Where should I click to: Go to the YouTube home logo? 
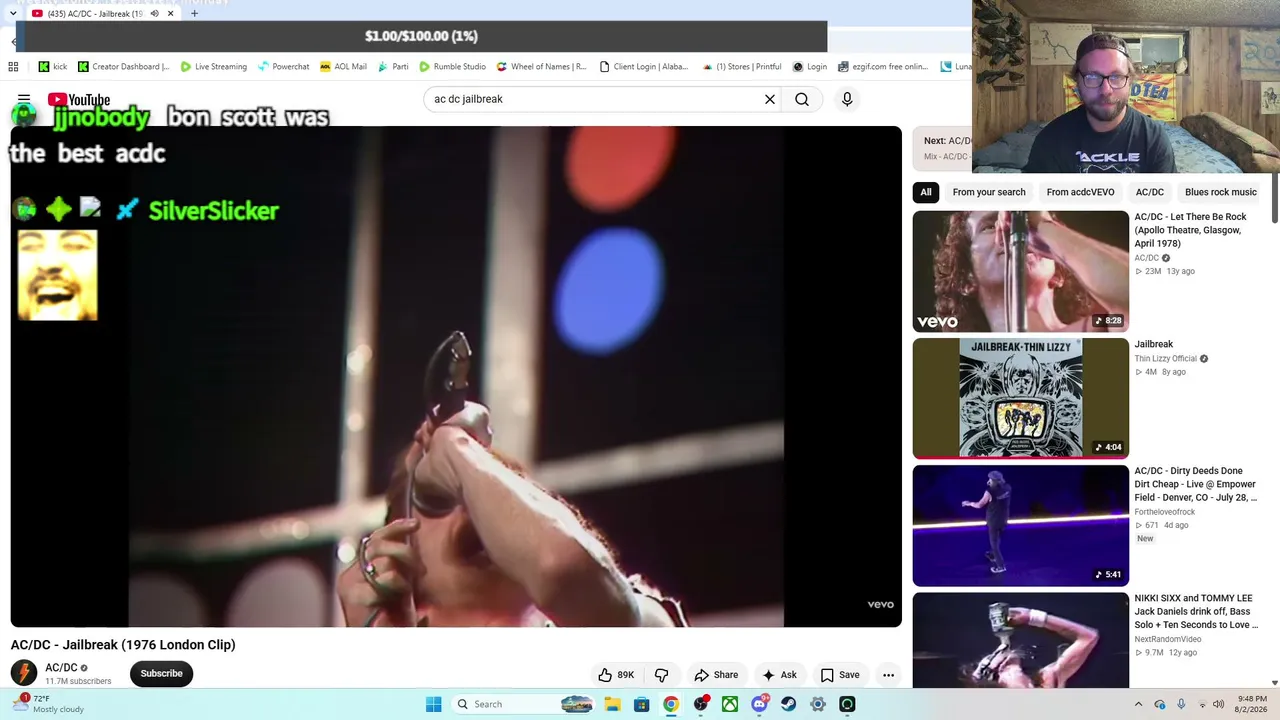pyautogui.click(x=79, y=100)
